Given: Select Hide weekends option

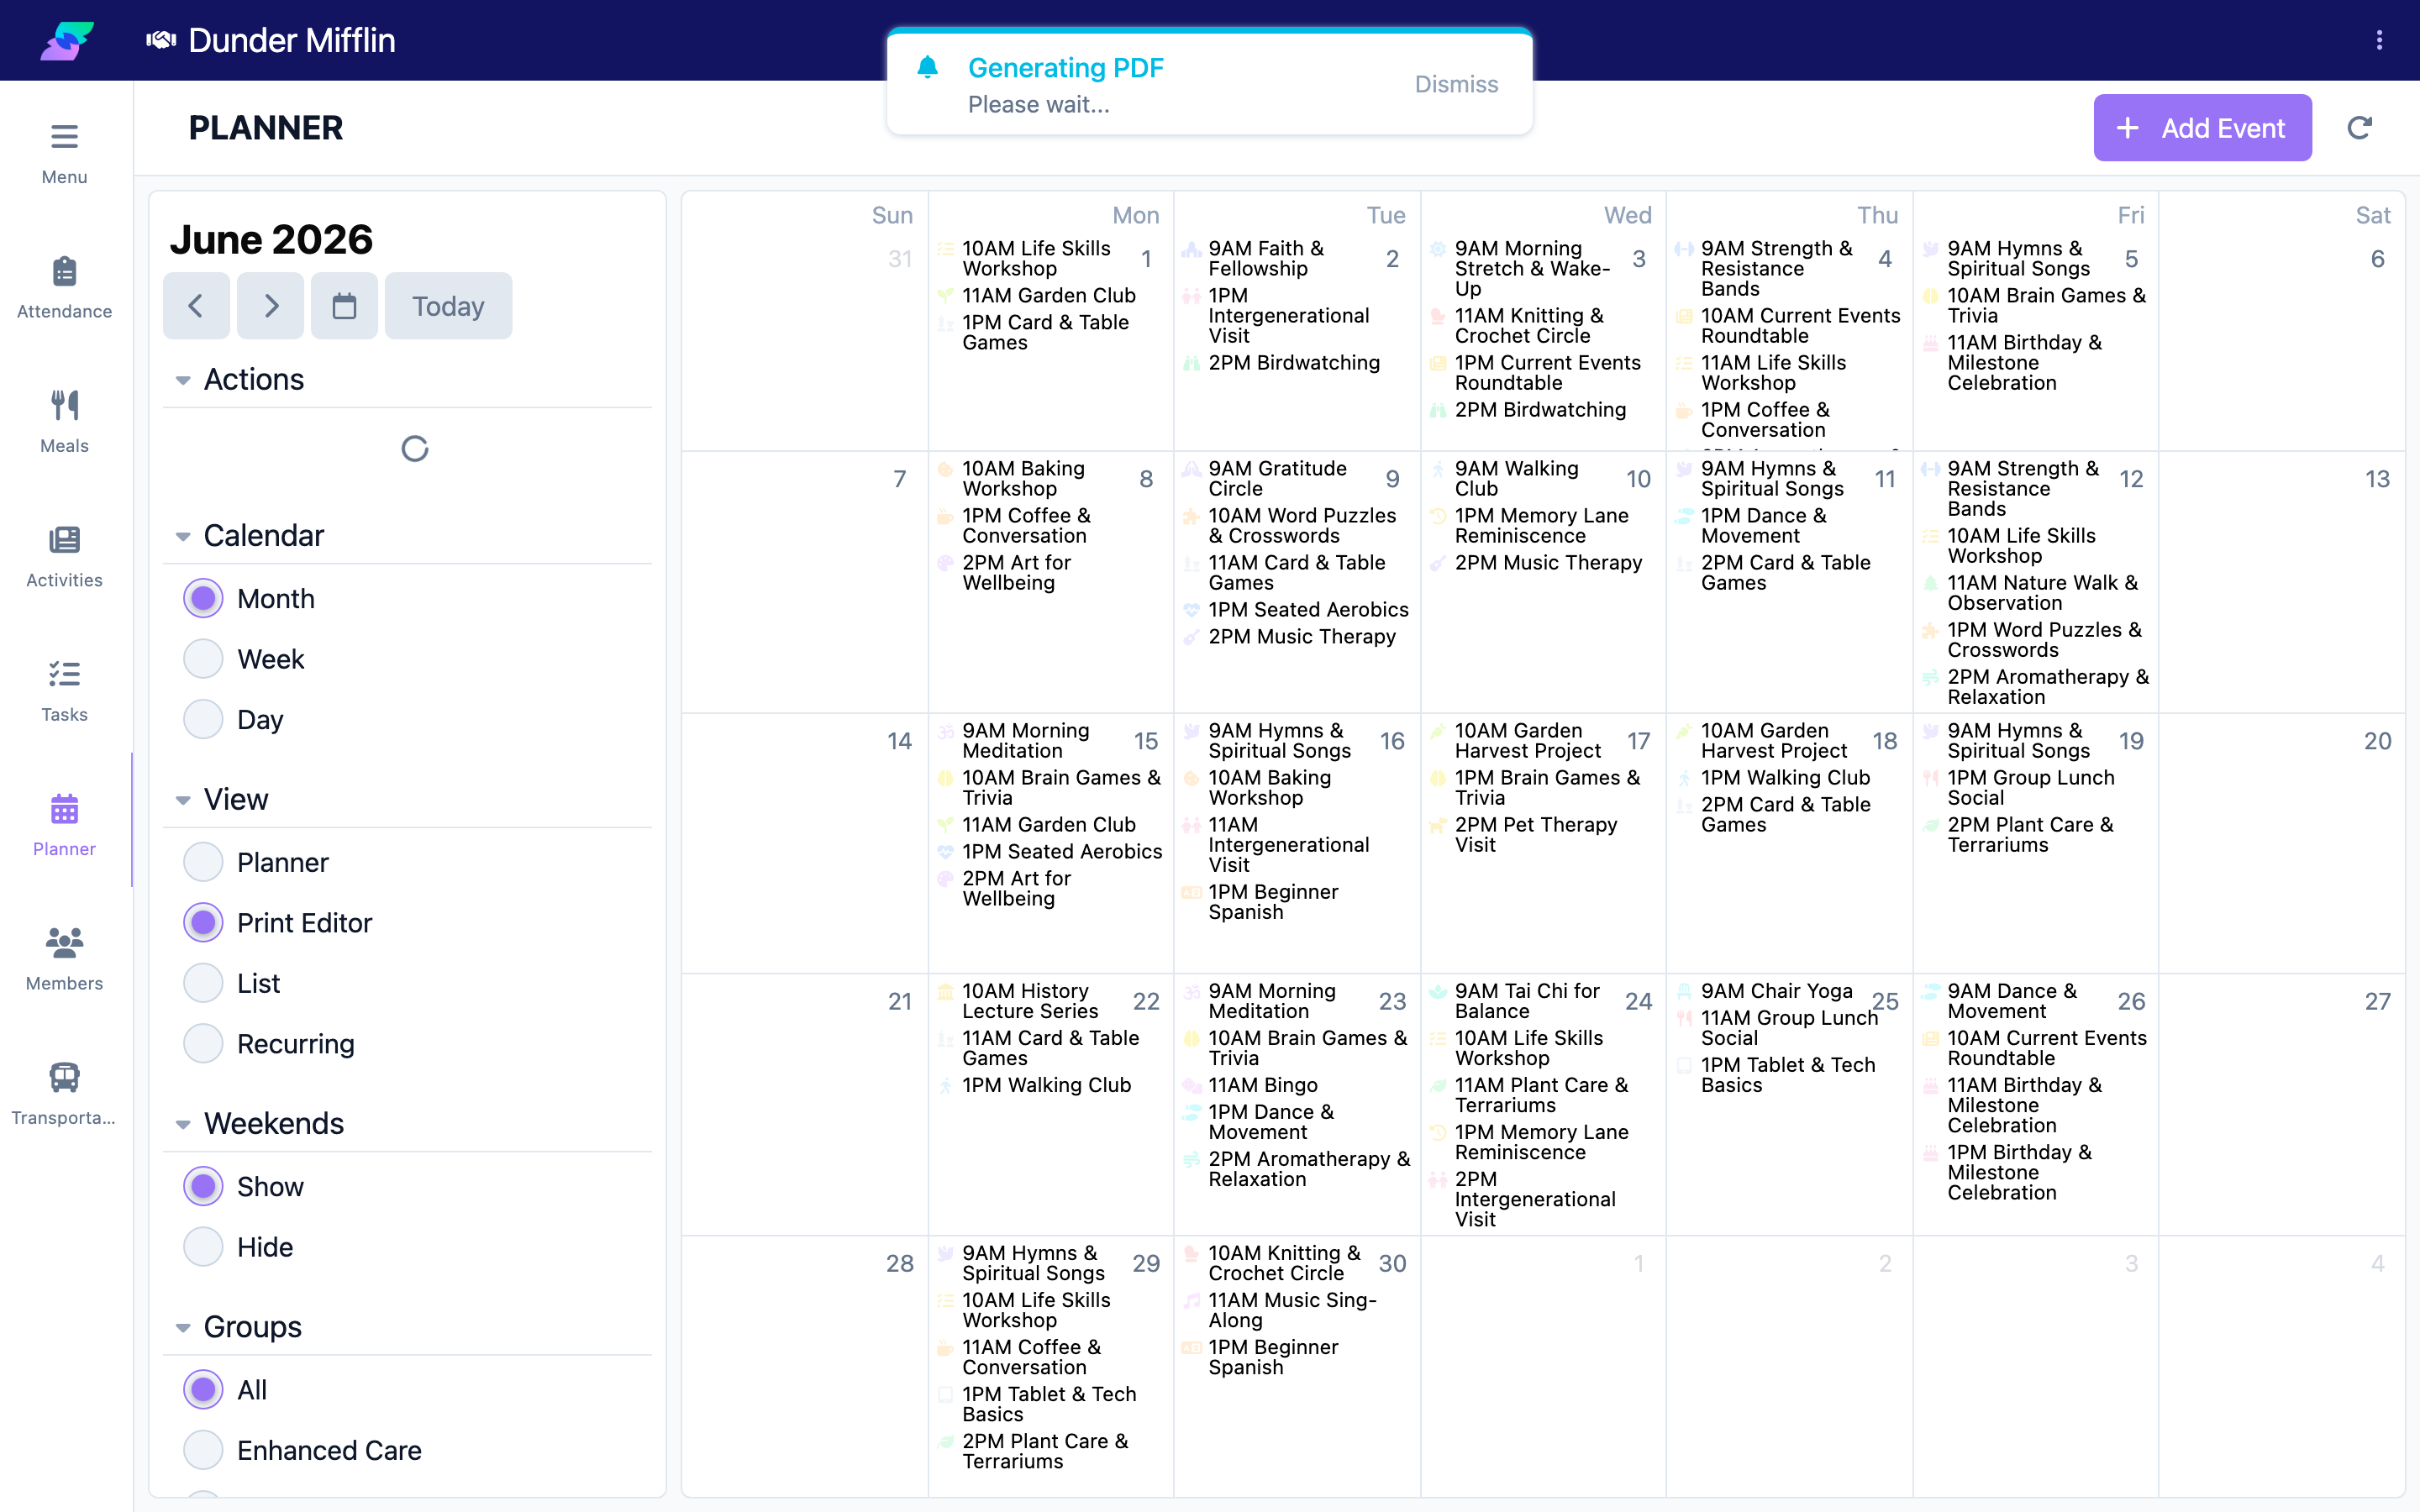Looking at the screenshot, I should [203, 1247].
